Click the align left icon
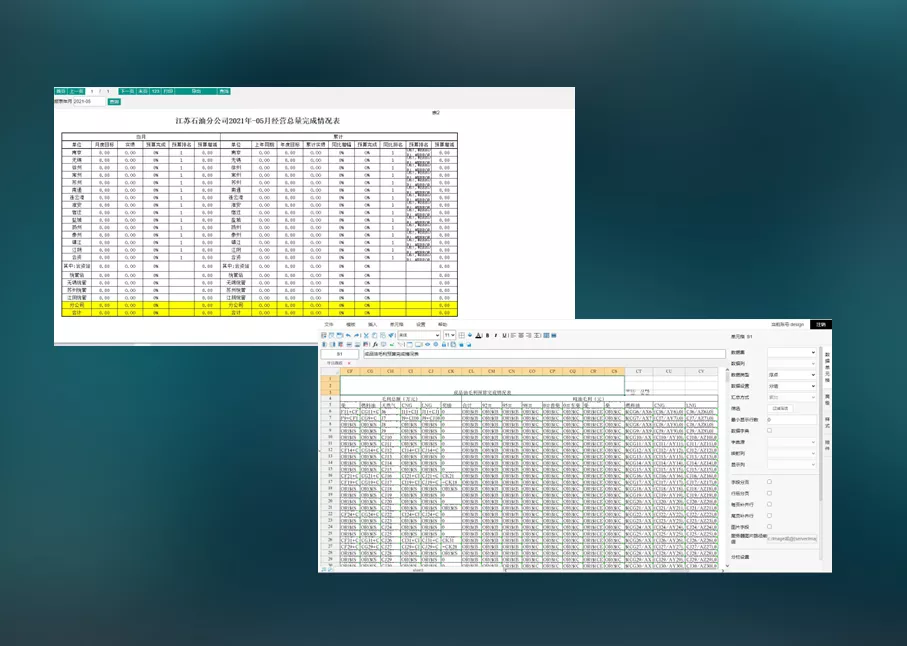The width and height of the screenshot is (907, 646). [x=514, y=335]
